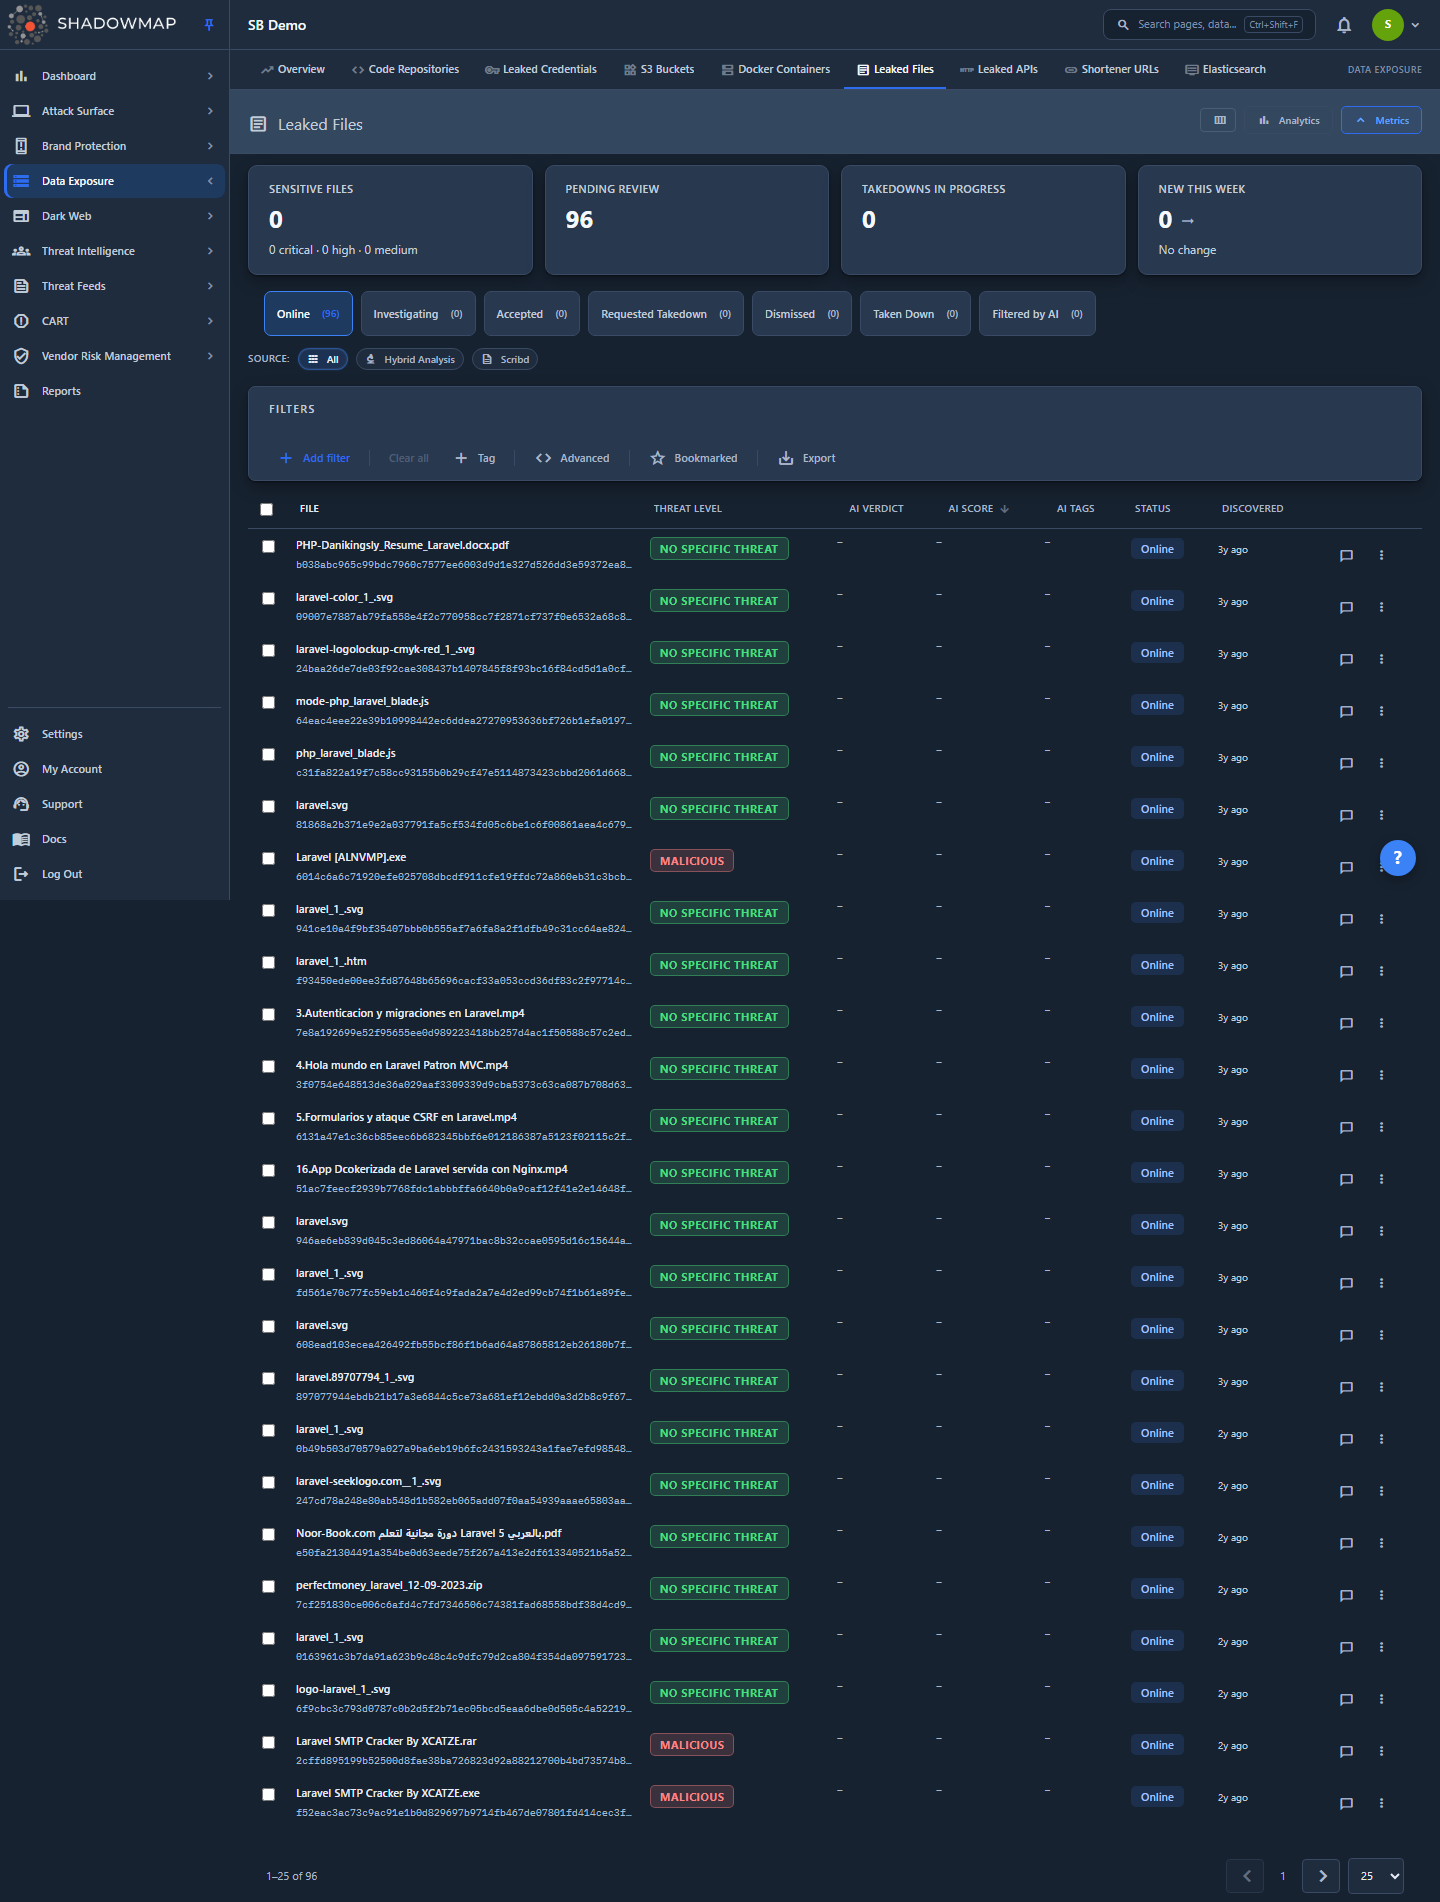
Task: Open comments for Laravel [ALNVMP].exe
Action: (x=1346, y=867)
